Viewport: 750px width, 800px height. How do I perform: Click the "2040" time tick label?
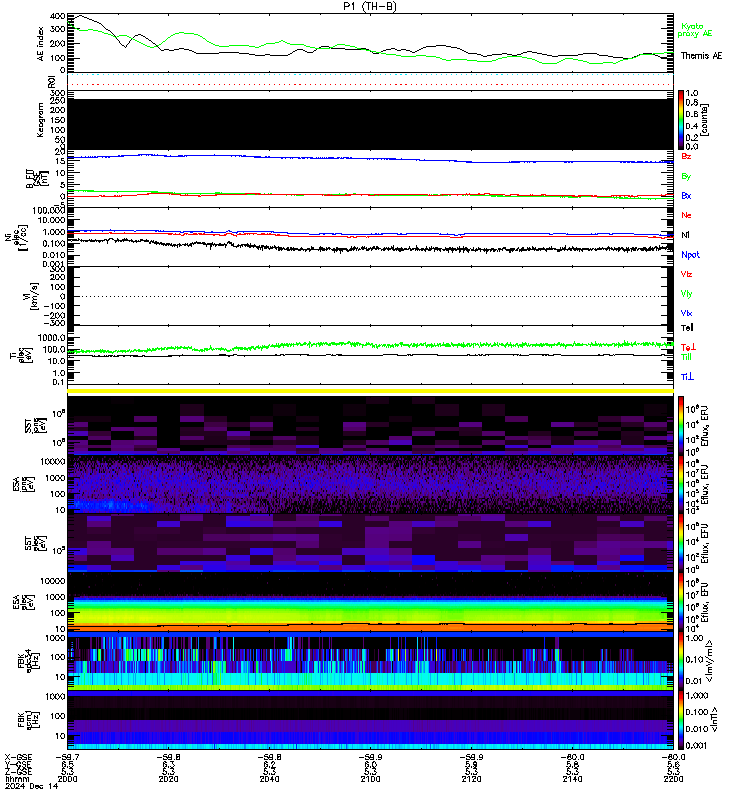[x=269, y=779]
